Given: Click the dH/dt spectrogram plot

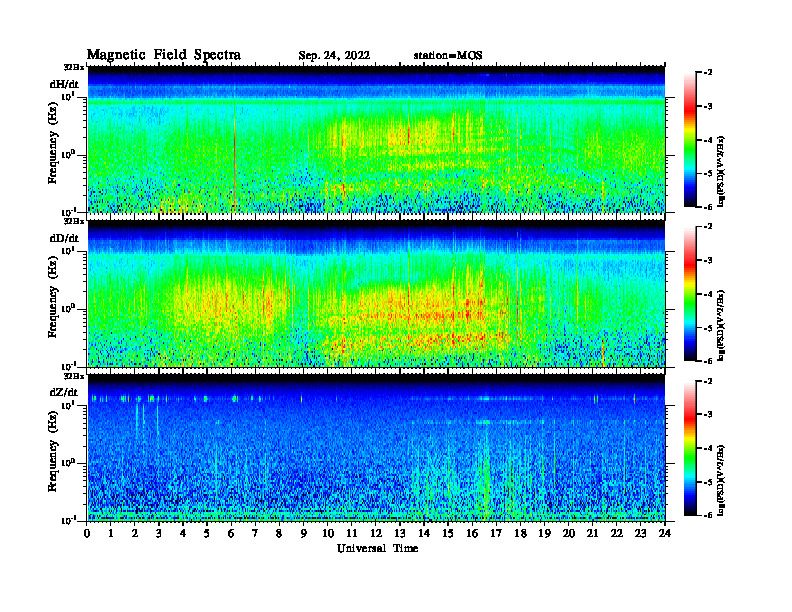Looking at the screenshot, I should click(376, 139).
